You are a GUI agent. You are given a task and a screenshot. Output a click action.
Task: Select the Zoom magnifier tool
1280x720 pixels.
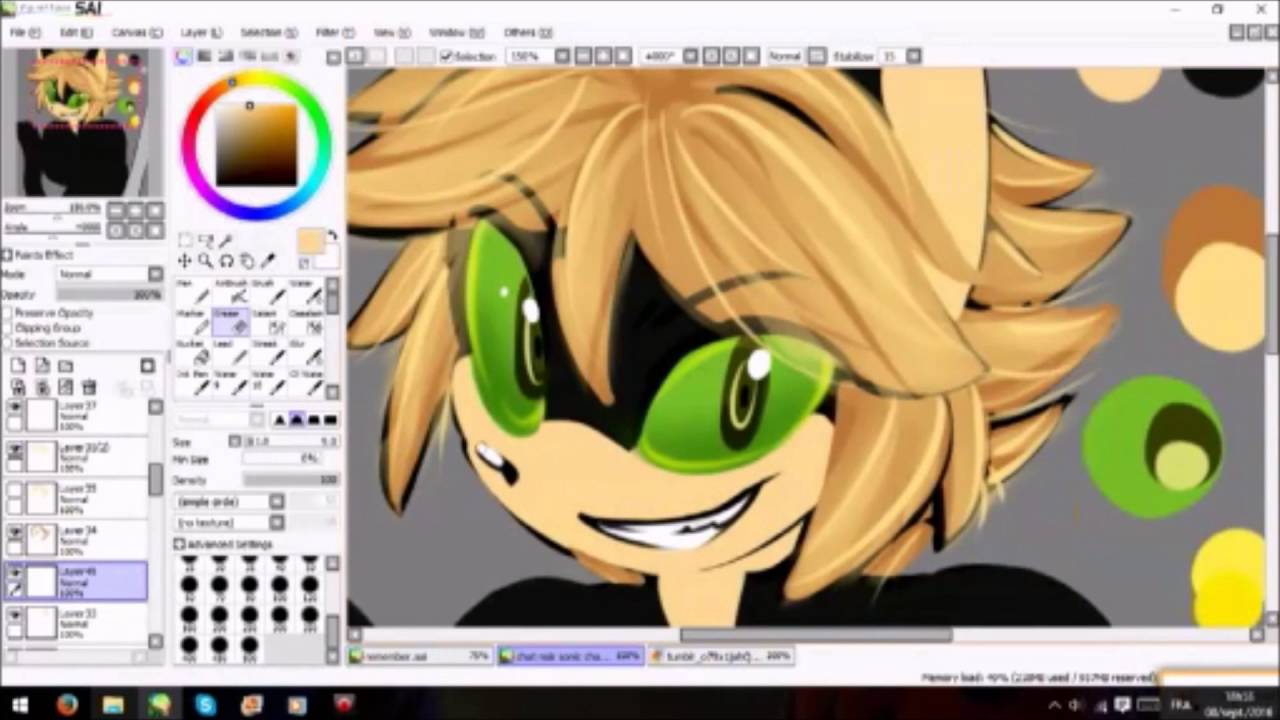point(205,261)
